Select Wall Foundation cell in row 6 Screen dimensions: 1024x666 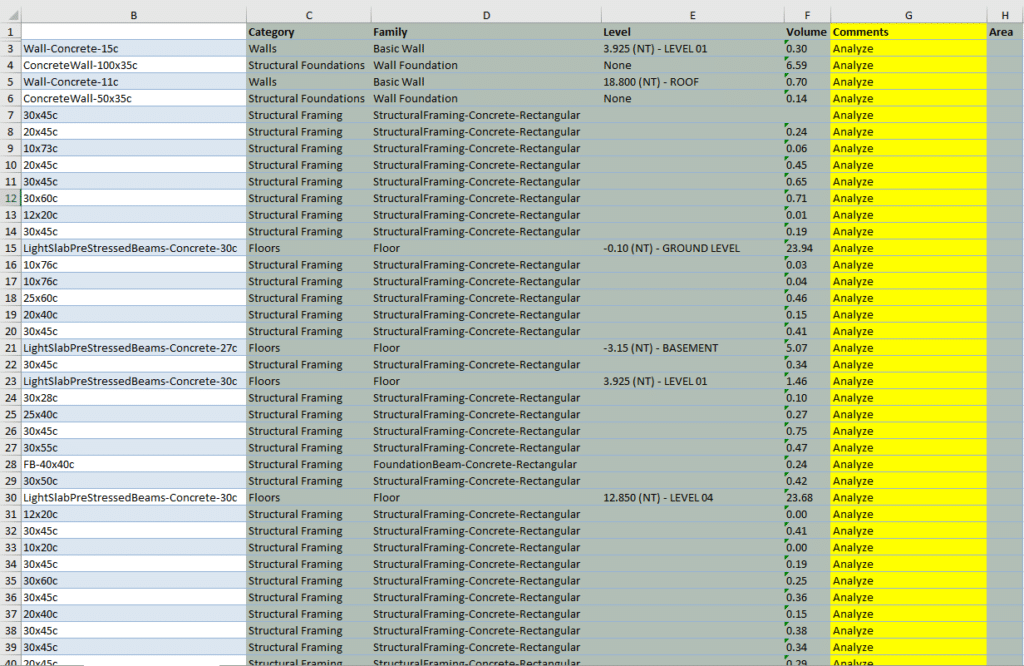486,99
